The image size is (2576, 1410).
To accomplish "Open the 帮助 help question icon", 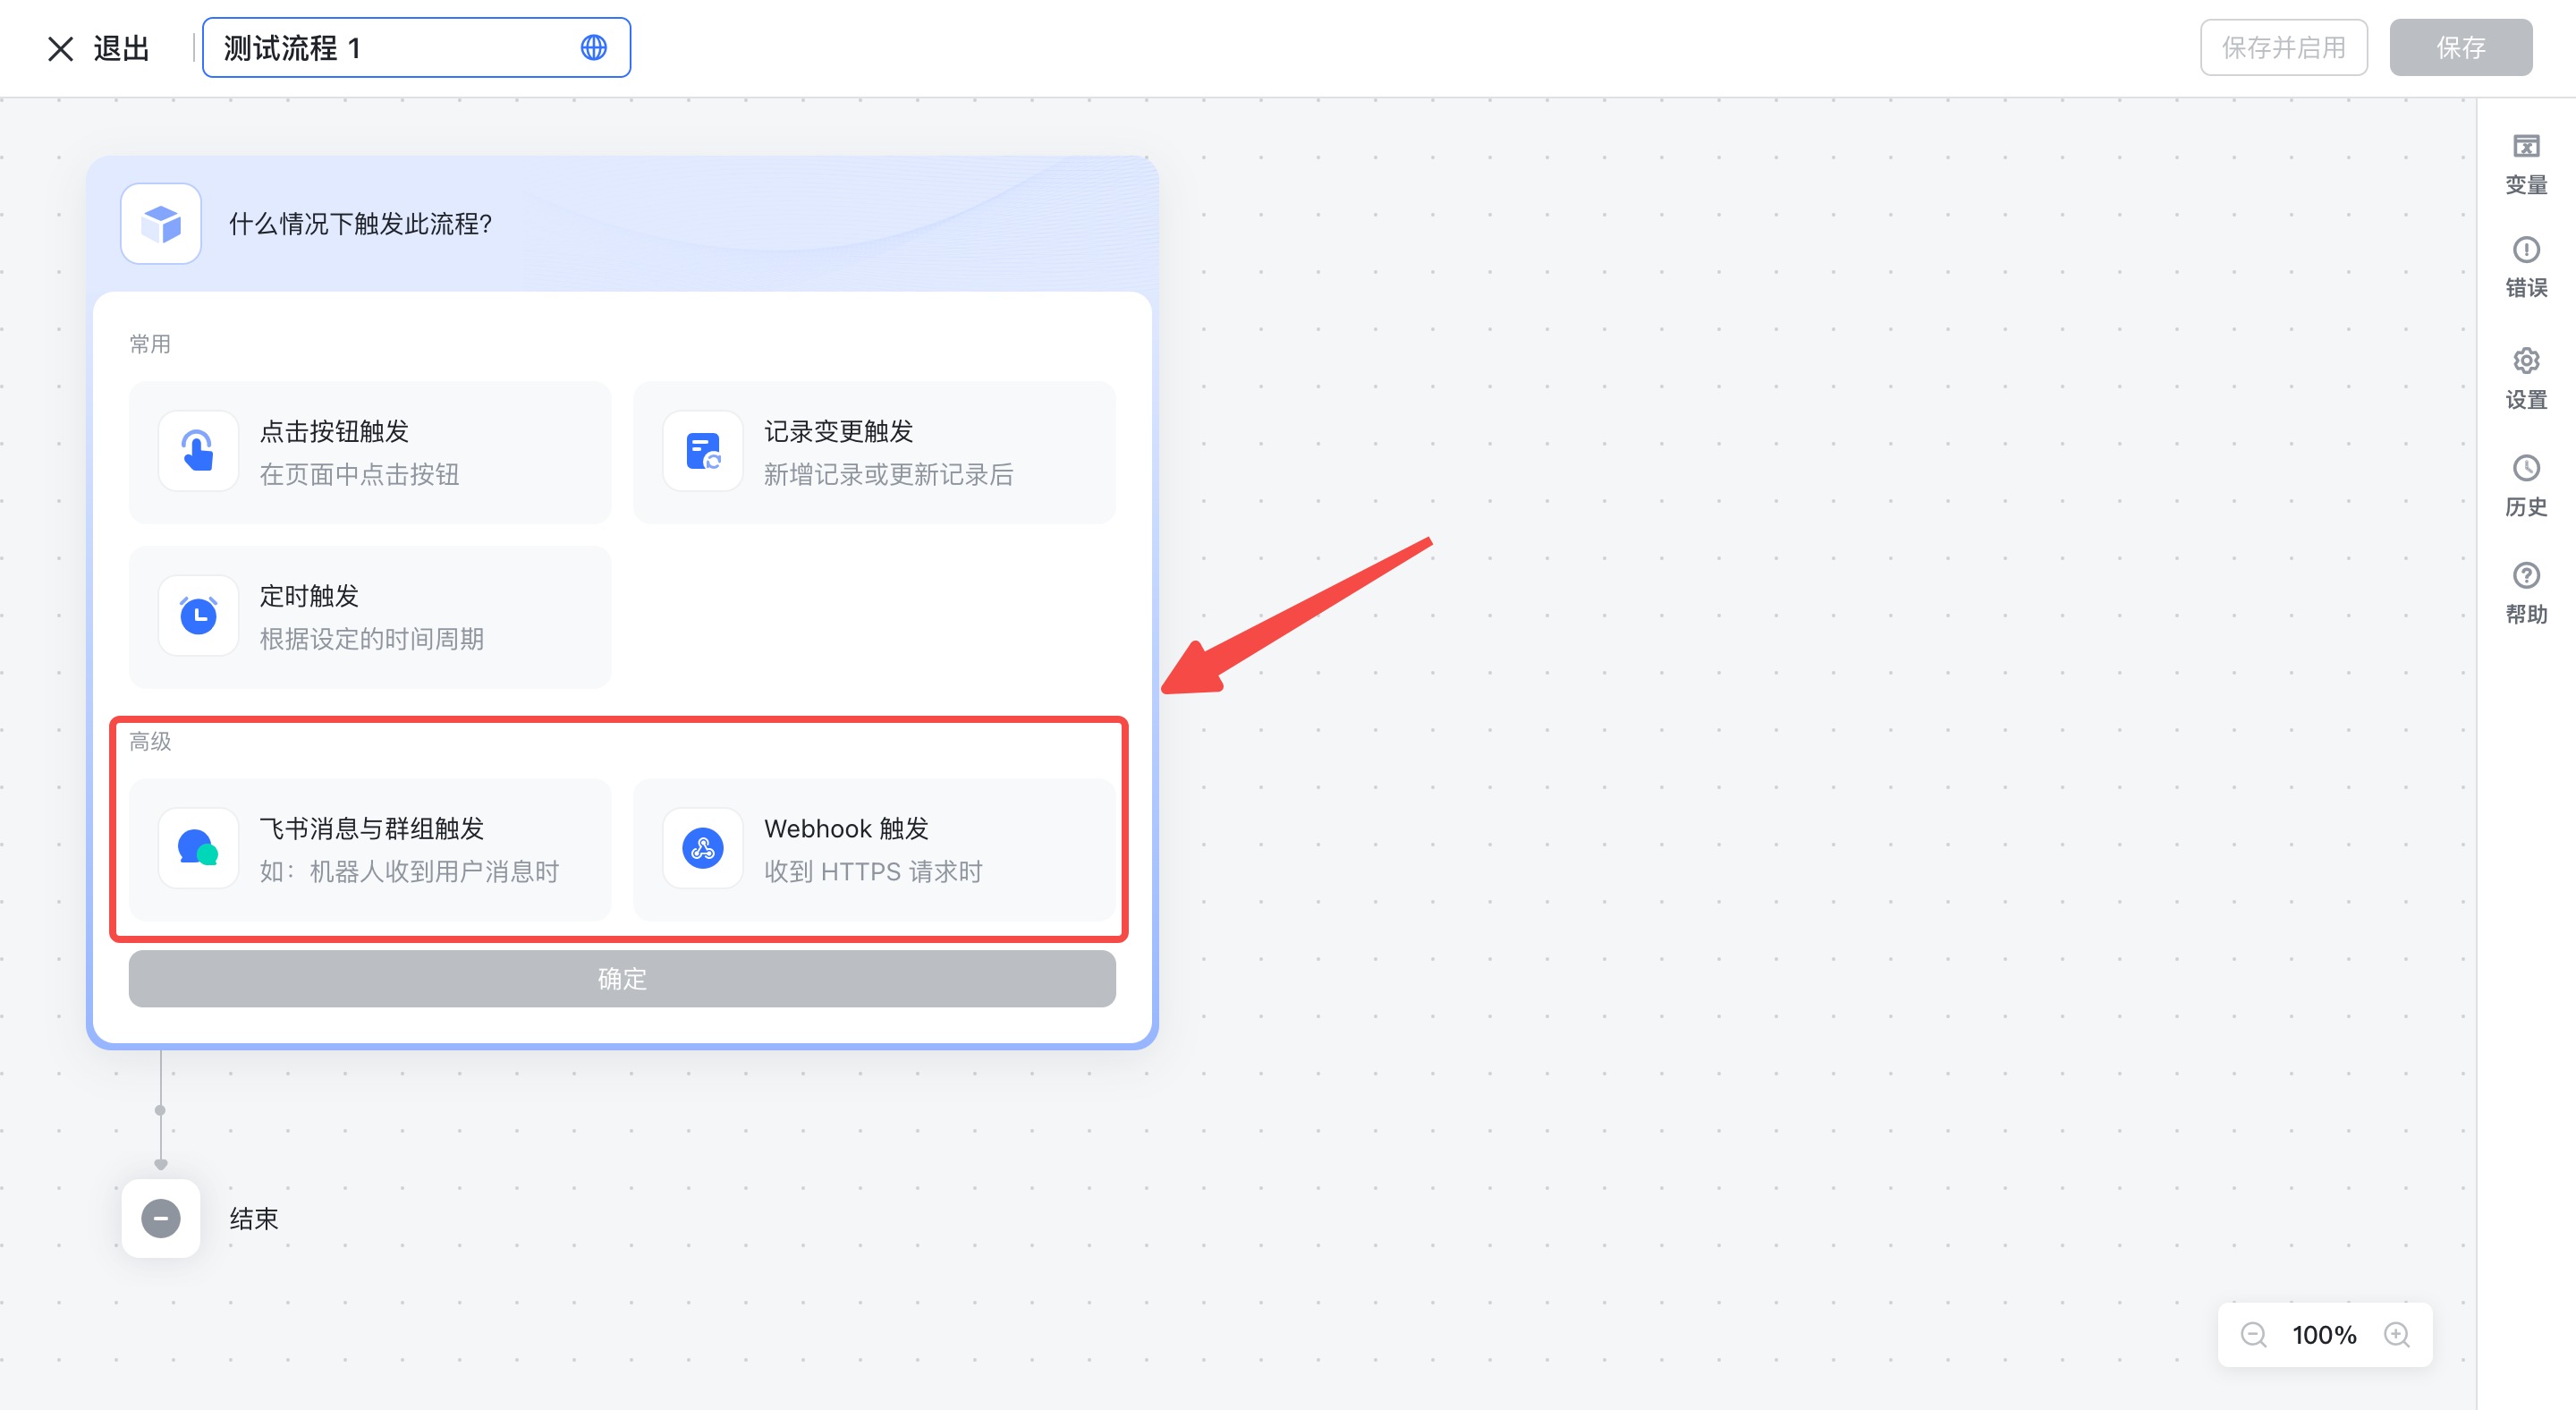I will pyautogui.click(x=2526, y=575).
